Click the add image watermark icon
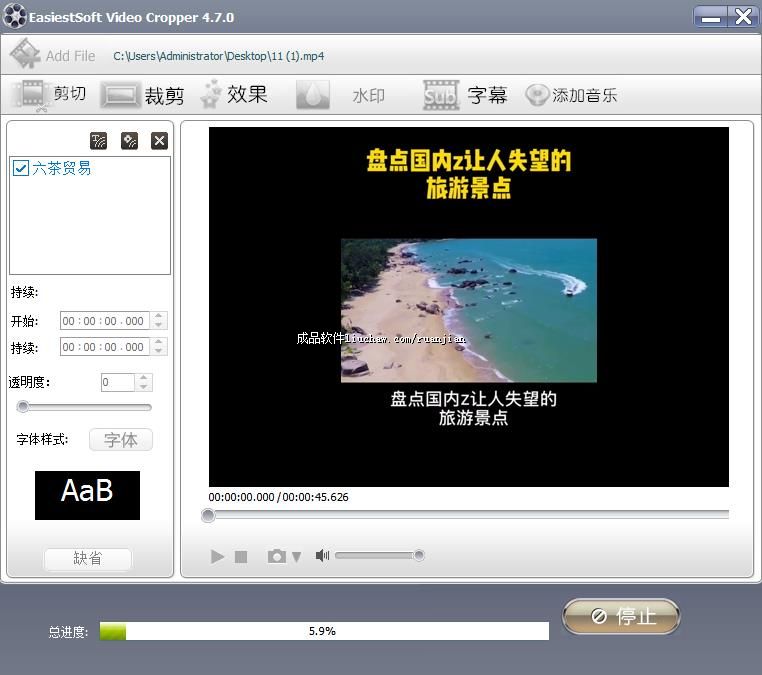 coord(129,141)
